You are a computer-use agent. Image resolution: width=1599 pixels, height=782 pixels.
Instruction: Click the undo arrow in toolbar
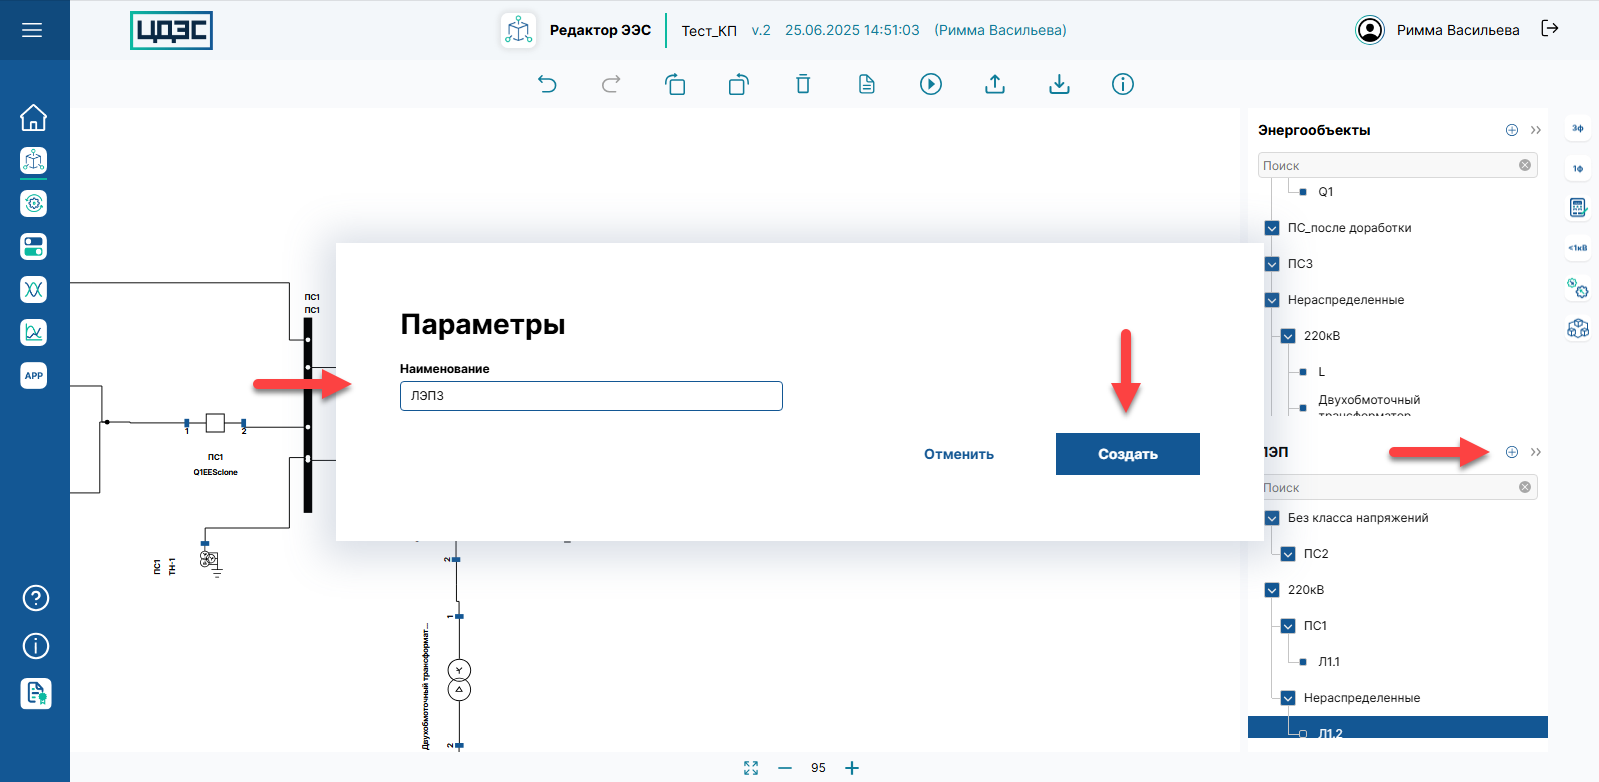coord(547,84)
